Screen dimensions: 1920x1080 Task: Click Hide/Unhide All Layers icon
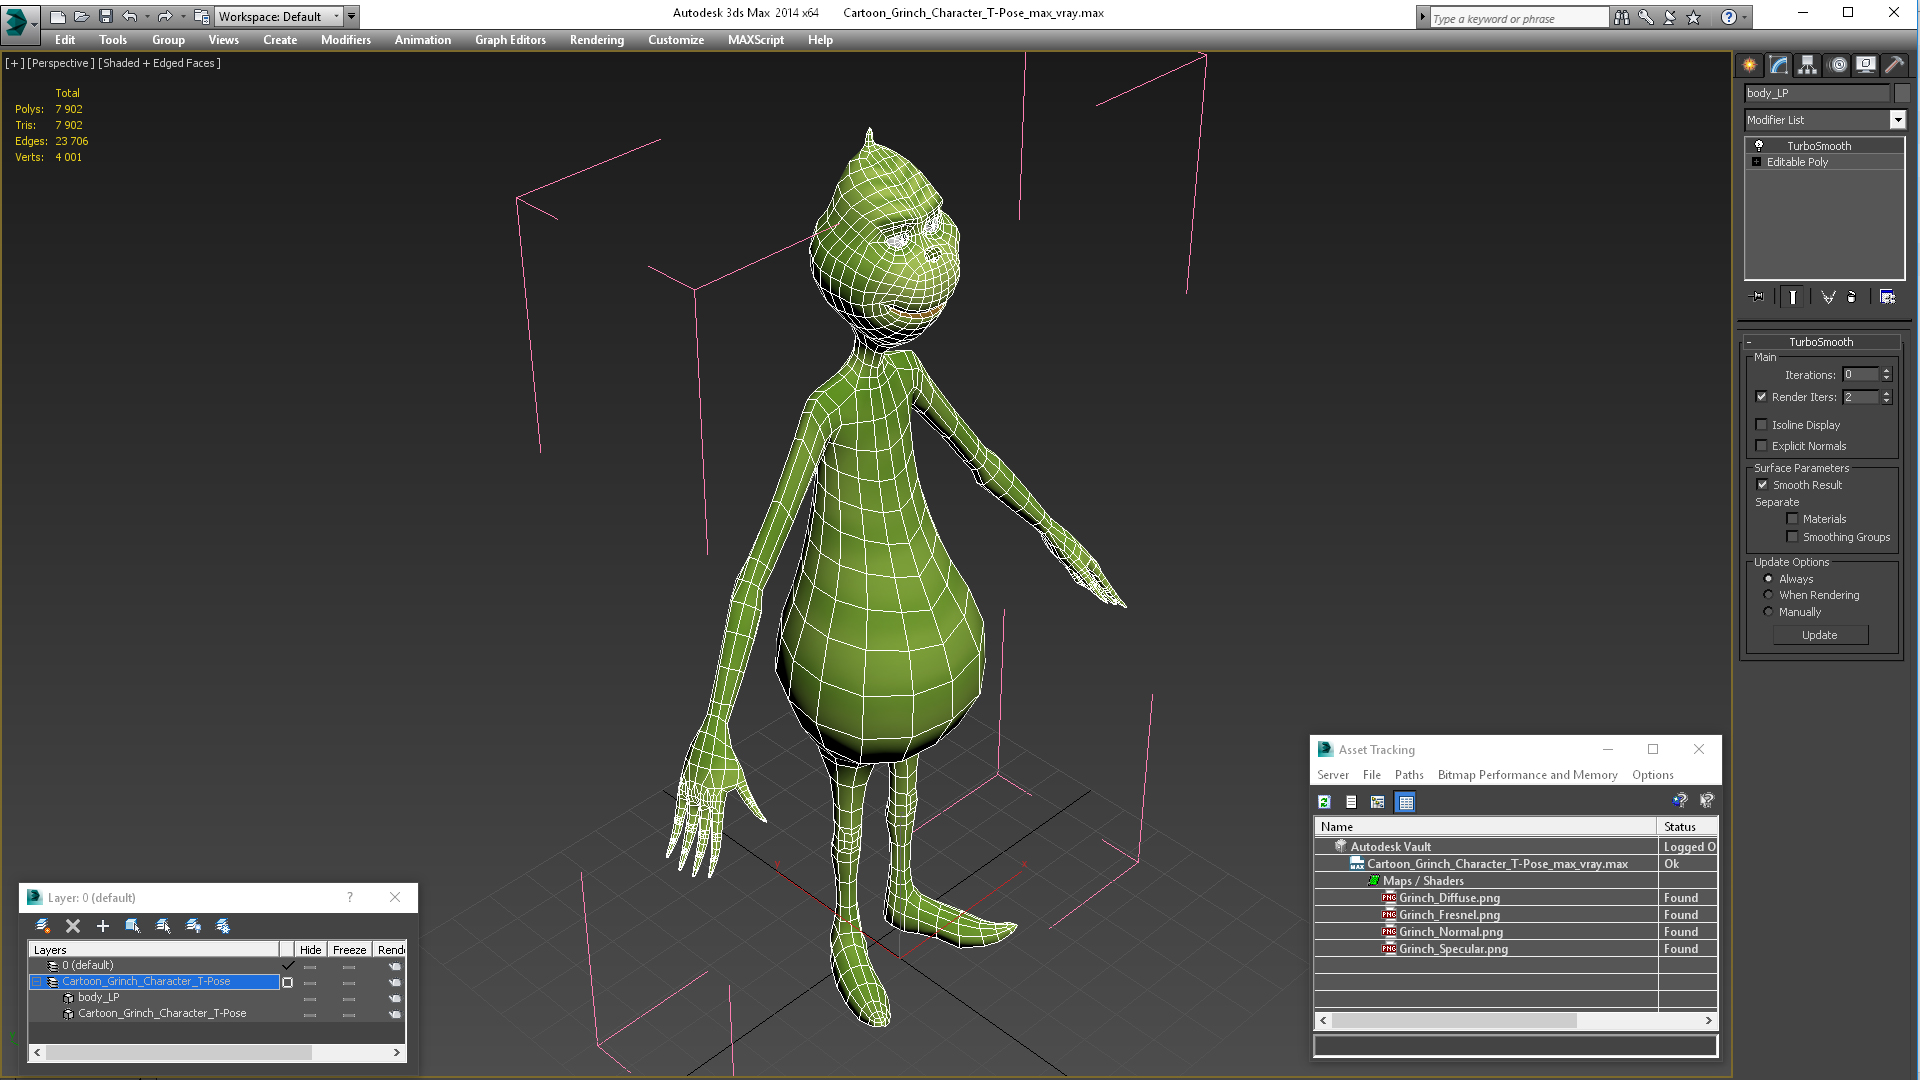click(x=193, y=926)
